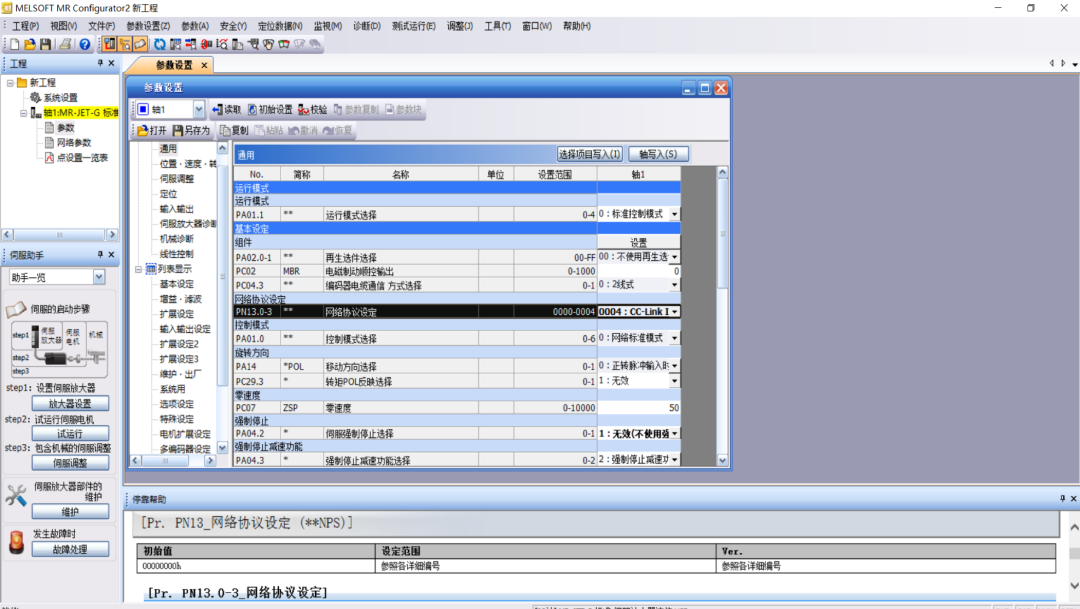The height and width of the screenshot is (609, 1080).
Task: Open the PA01.0 控制模式选择 value dropdown
Action: tap(674, 338)
